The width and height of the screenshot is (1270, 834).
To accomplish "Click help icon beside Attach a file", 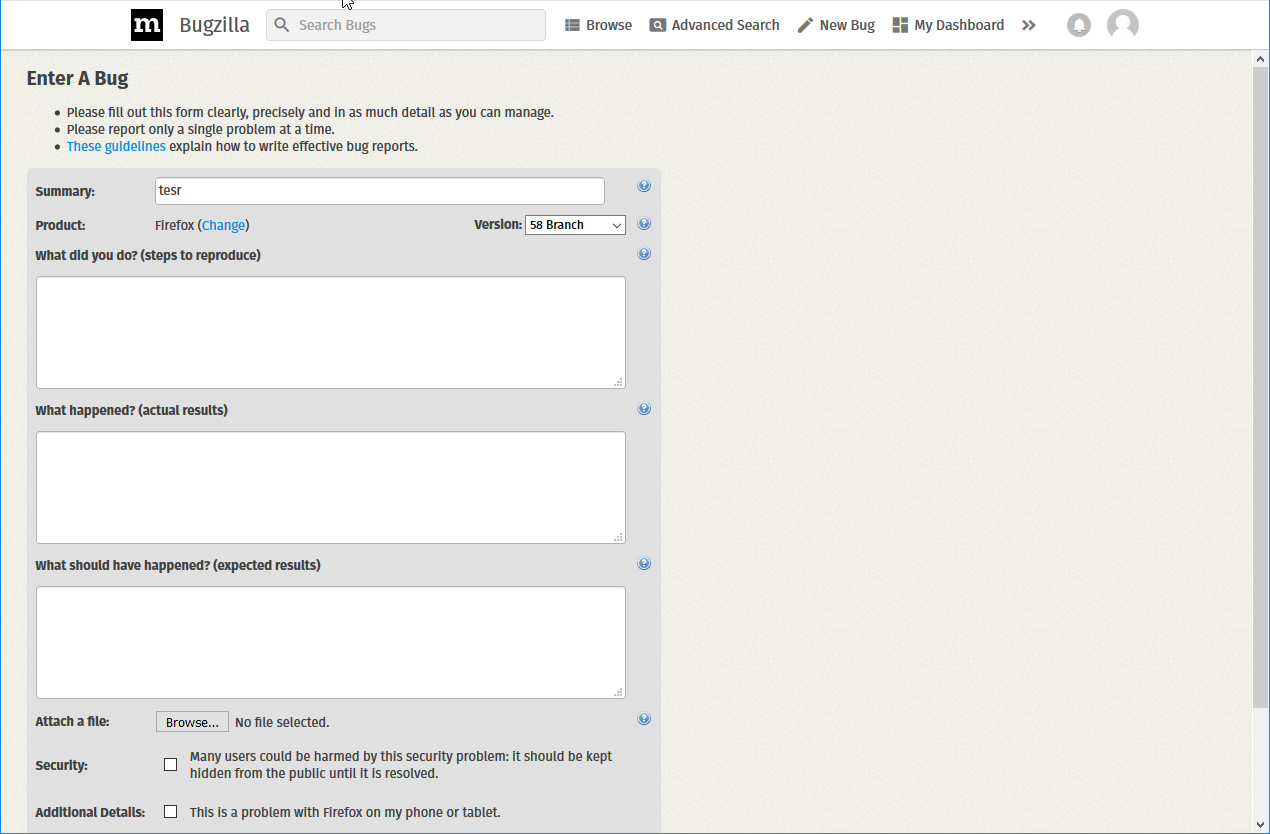I will (644, 719).
